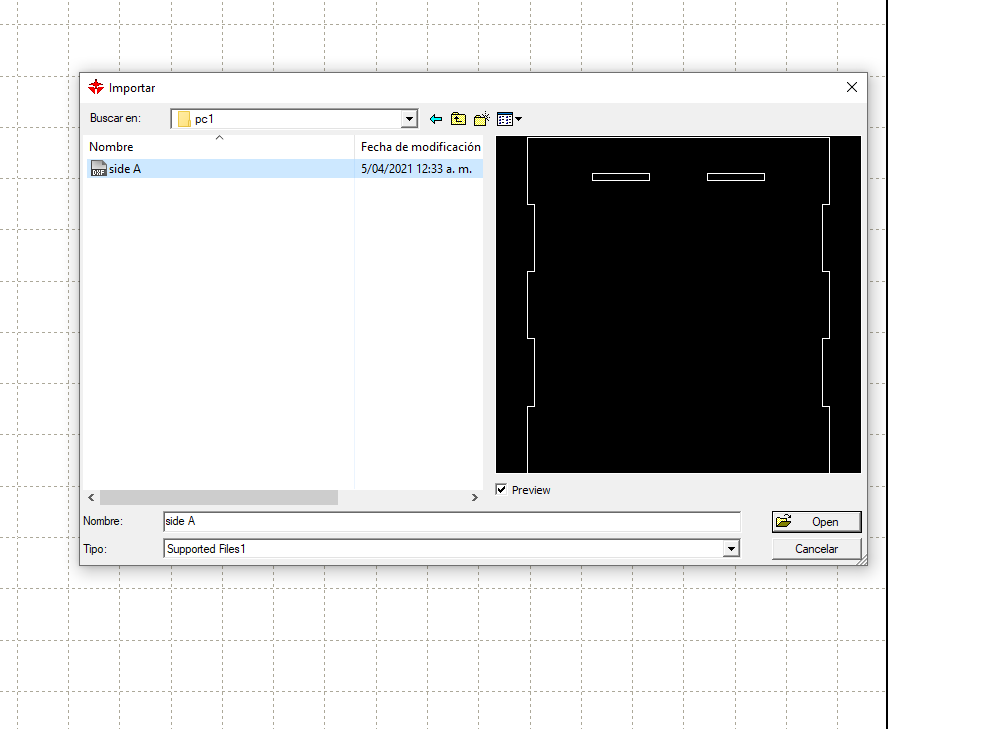Viewport: 996px width, 729px height.
Task: Focus the Nombre file name input field
Action: point(452,521)
